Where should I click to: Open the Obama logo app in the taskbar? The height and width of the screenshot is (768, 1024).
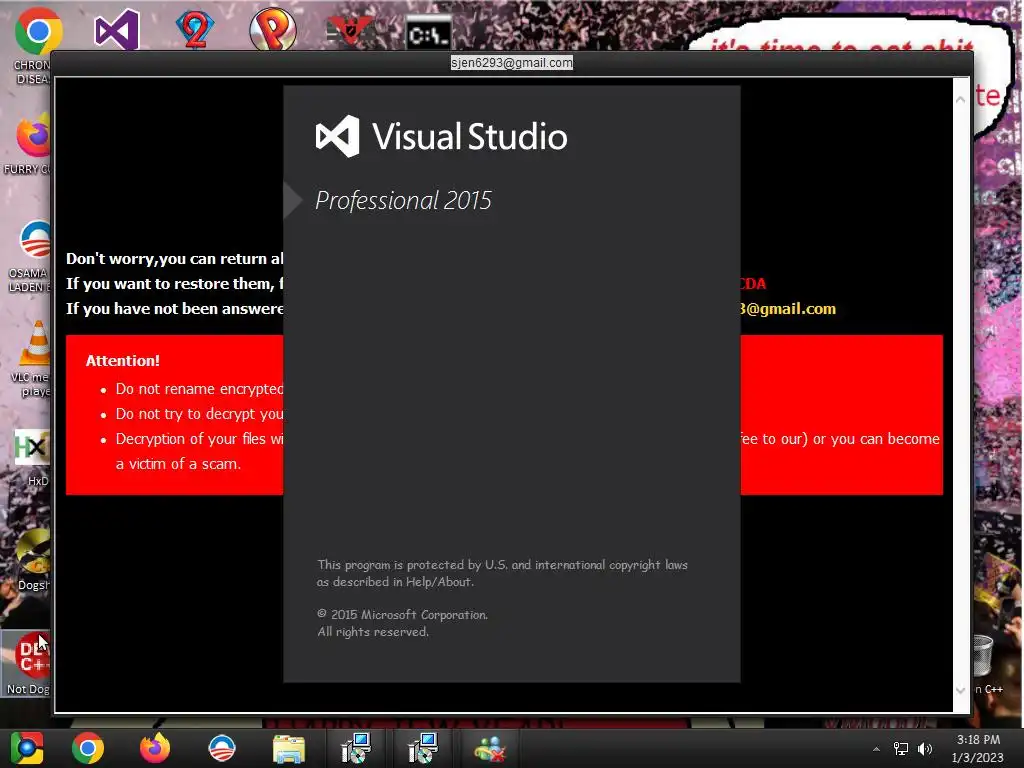(221, 748)
